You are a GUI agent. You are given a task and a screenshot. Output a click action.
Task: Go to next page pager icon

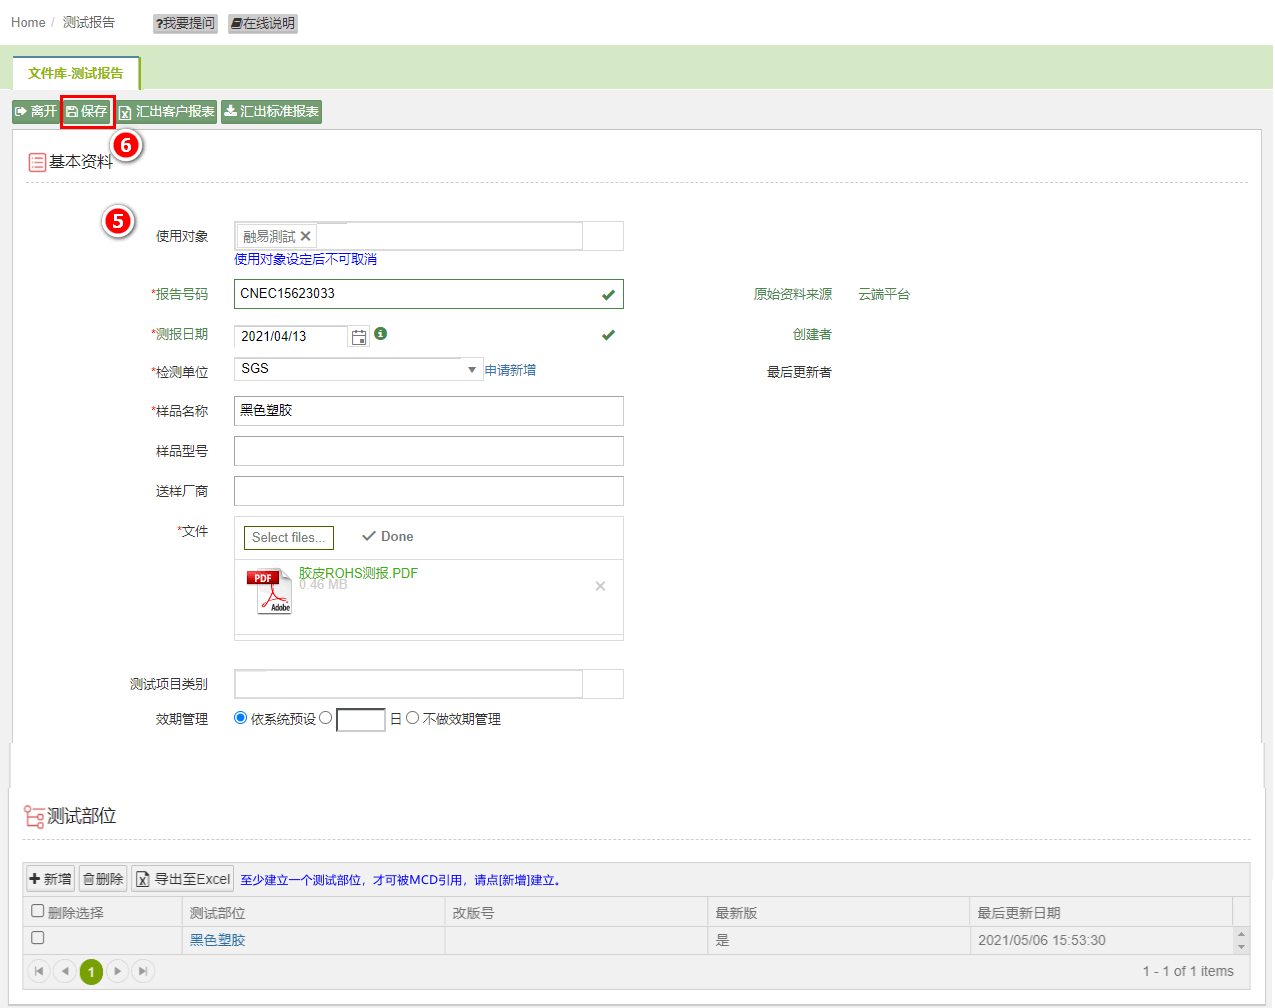[x=117, y=971]
